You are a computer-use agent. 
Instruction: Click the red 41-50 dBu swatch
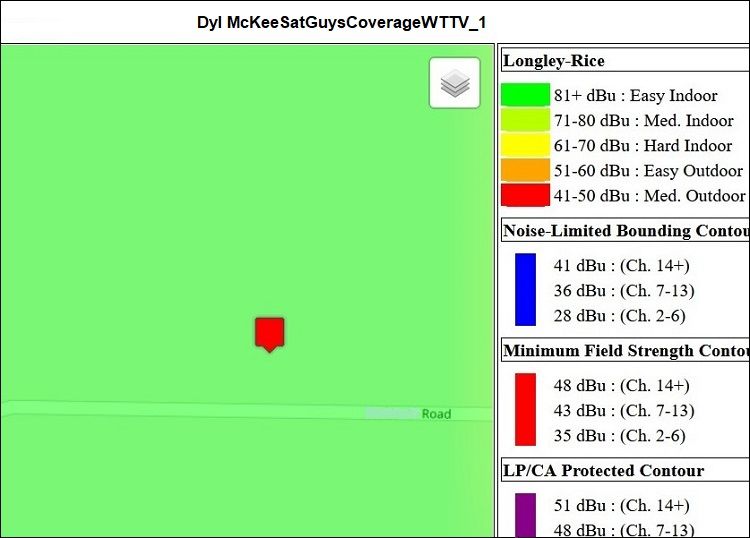point(525,196)
